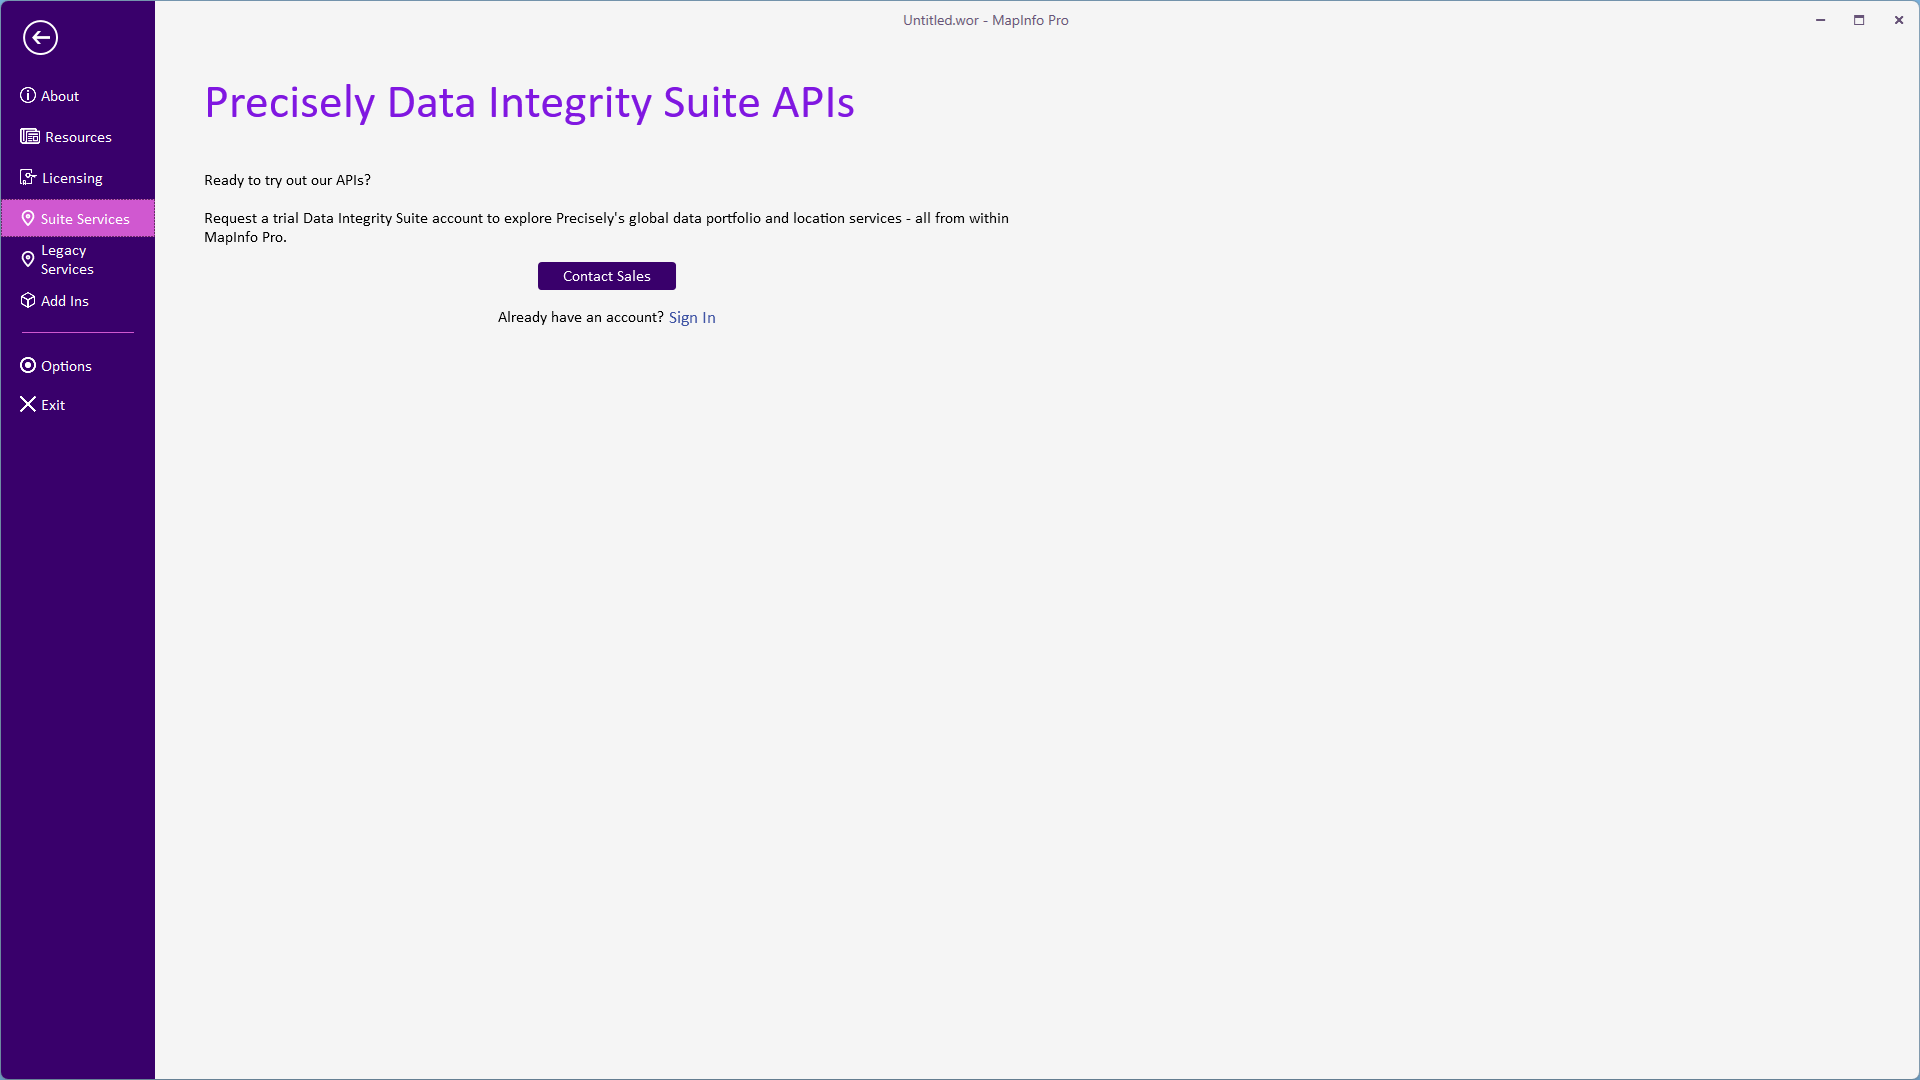Click the Legacy Services pin icon
The width and height of the screenshot is (1920, 1080).
(28, 260)
